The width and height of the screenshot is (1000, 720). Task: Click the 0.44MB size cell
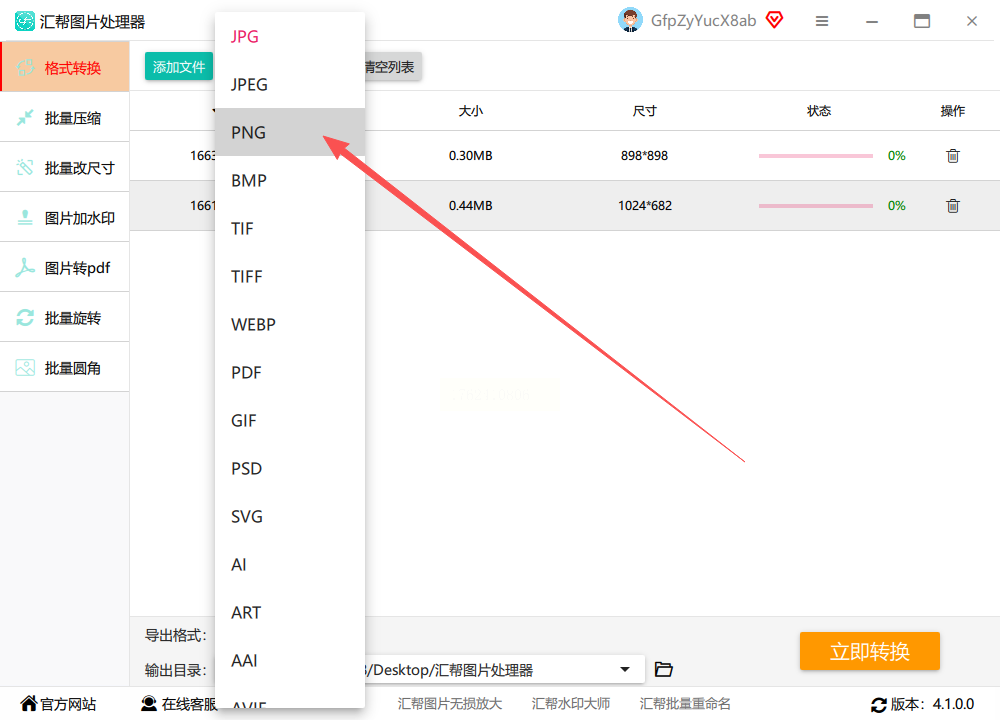click(x=470, y=205)
